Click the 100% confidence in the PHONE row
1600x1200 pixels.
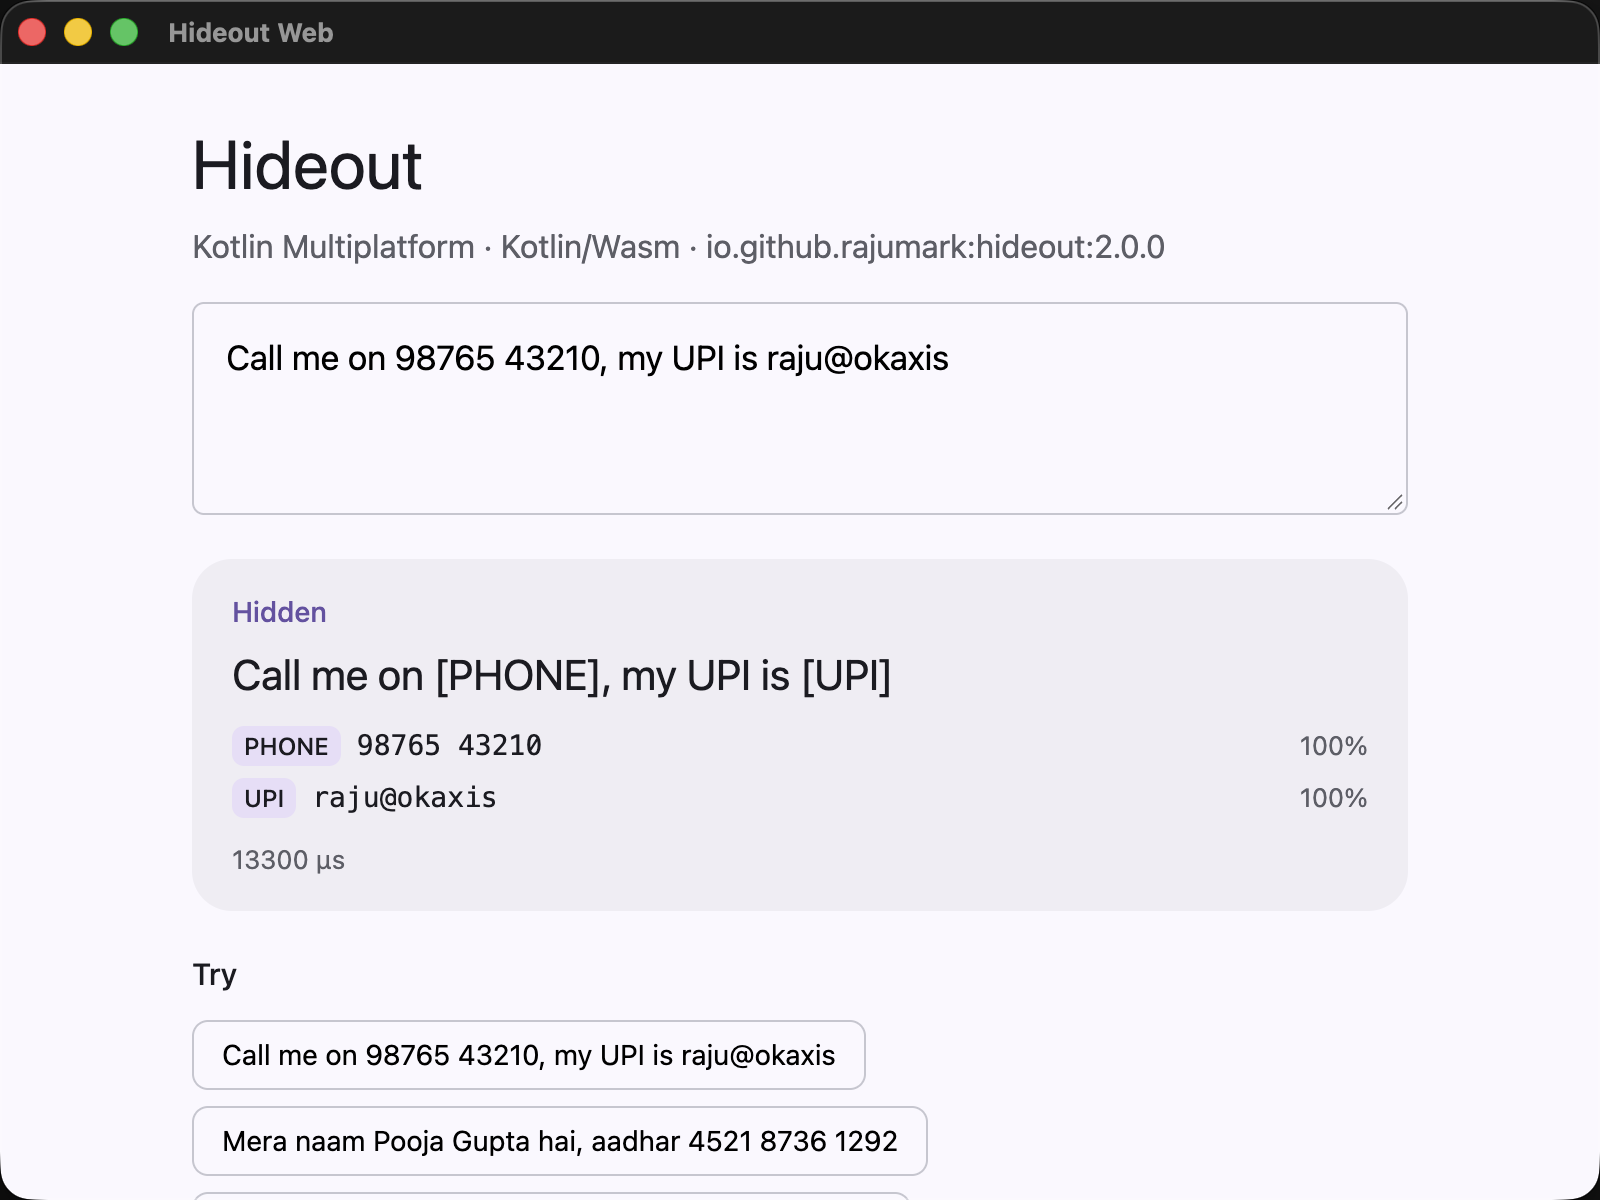pyautogui.click(x=1333, y=746)
